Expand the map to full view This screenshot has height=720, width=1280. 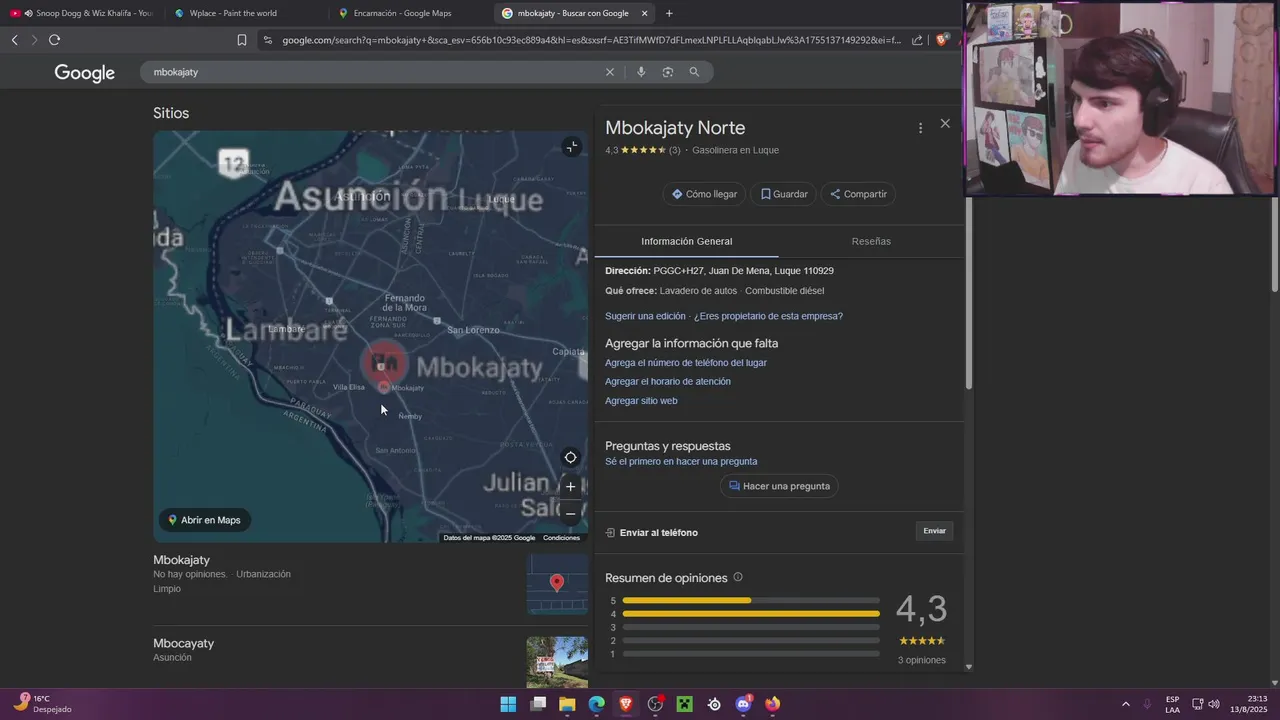pos(572,147)
